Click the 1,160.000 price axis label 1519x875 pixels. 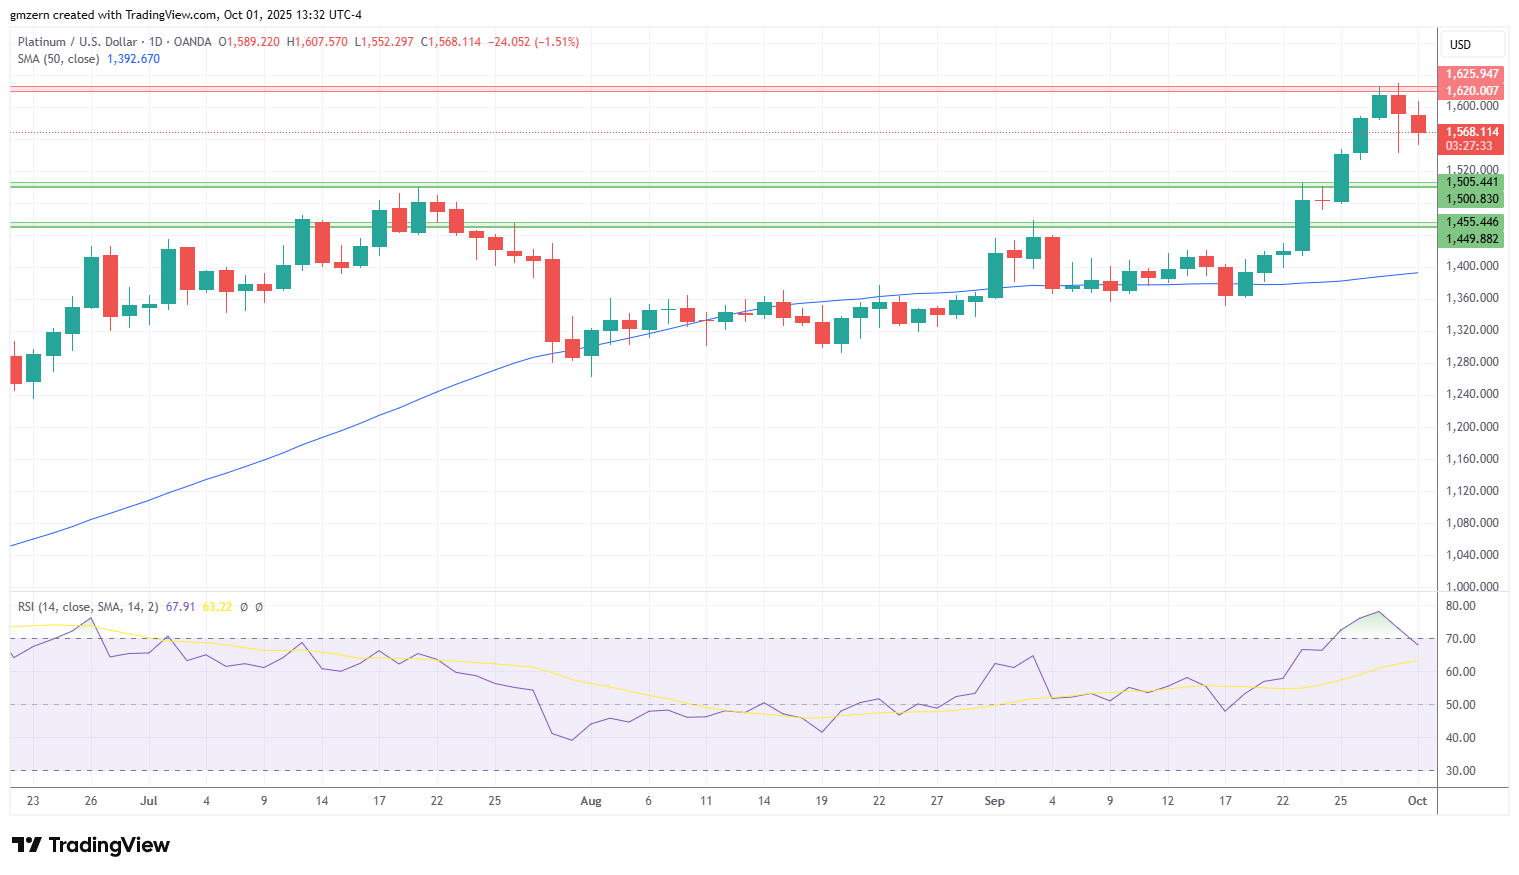(1472, 459)
